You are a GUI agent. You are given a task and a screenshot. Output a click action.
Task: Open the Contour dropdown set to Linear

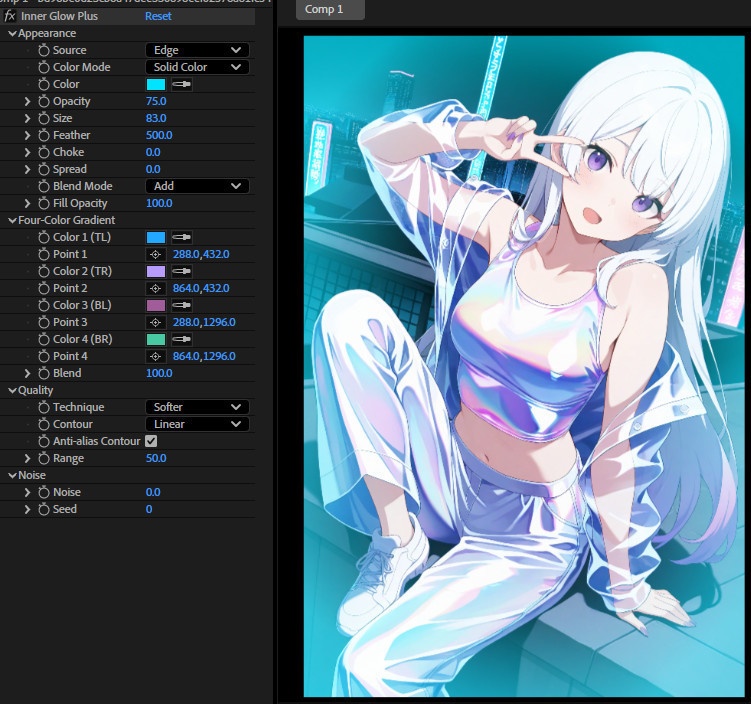[197, 424]
